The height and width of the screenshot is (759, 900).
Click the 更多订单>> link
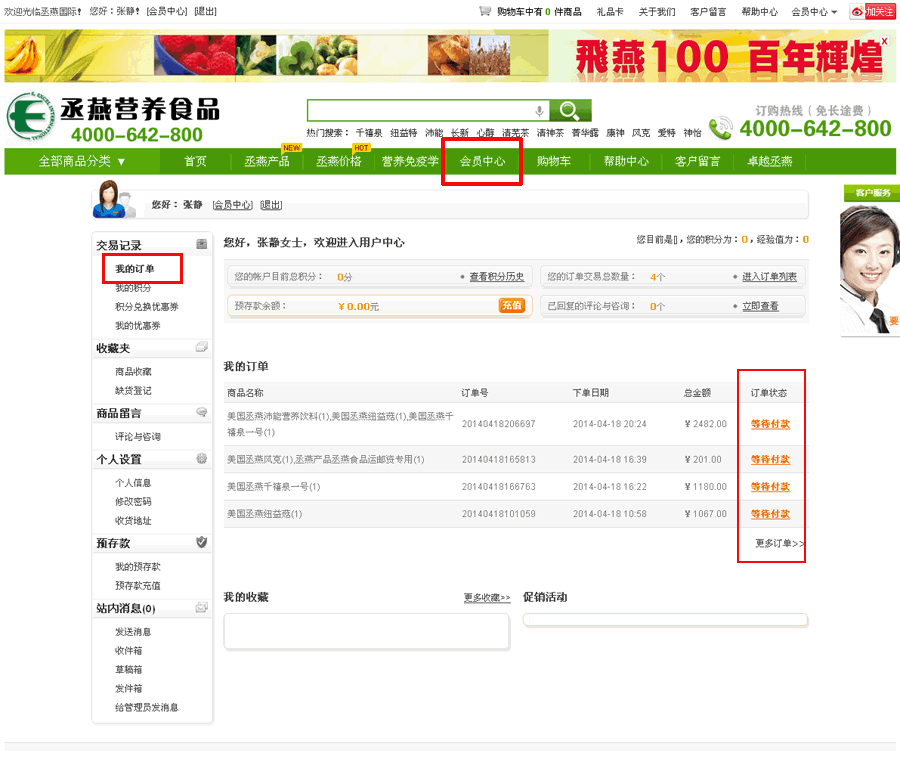pyautogui.click(x=779, y=543)
